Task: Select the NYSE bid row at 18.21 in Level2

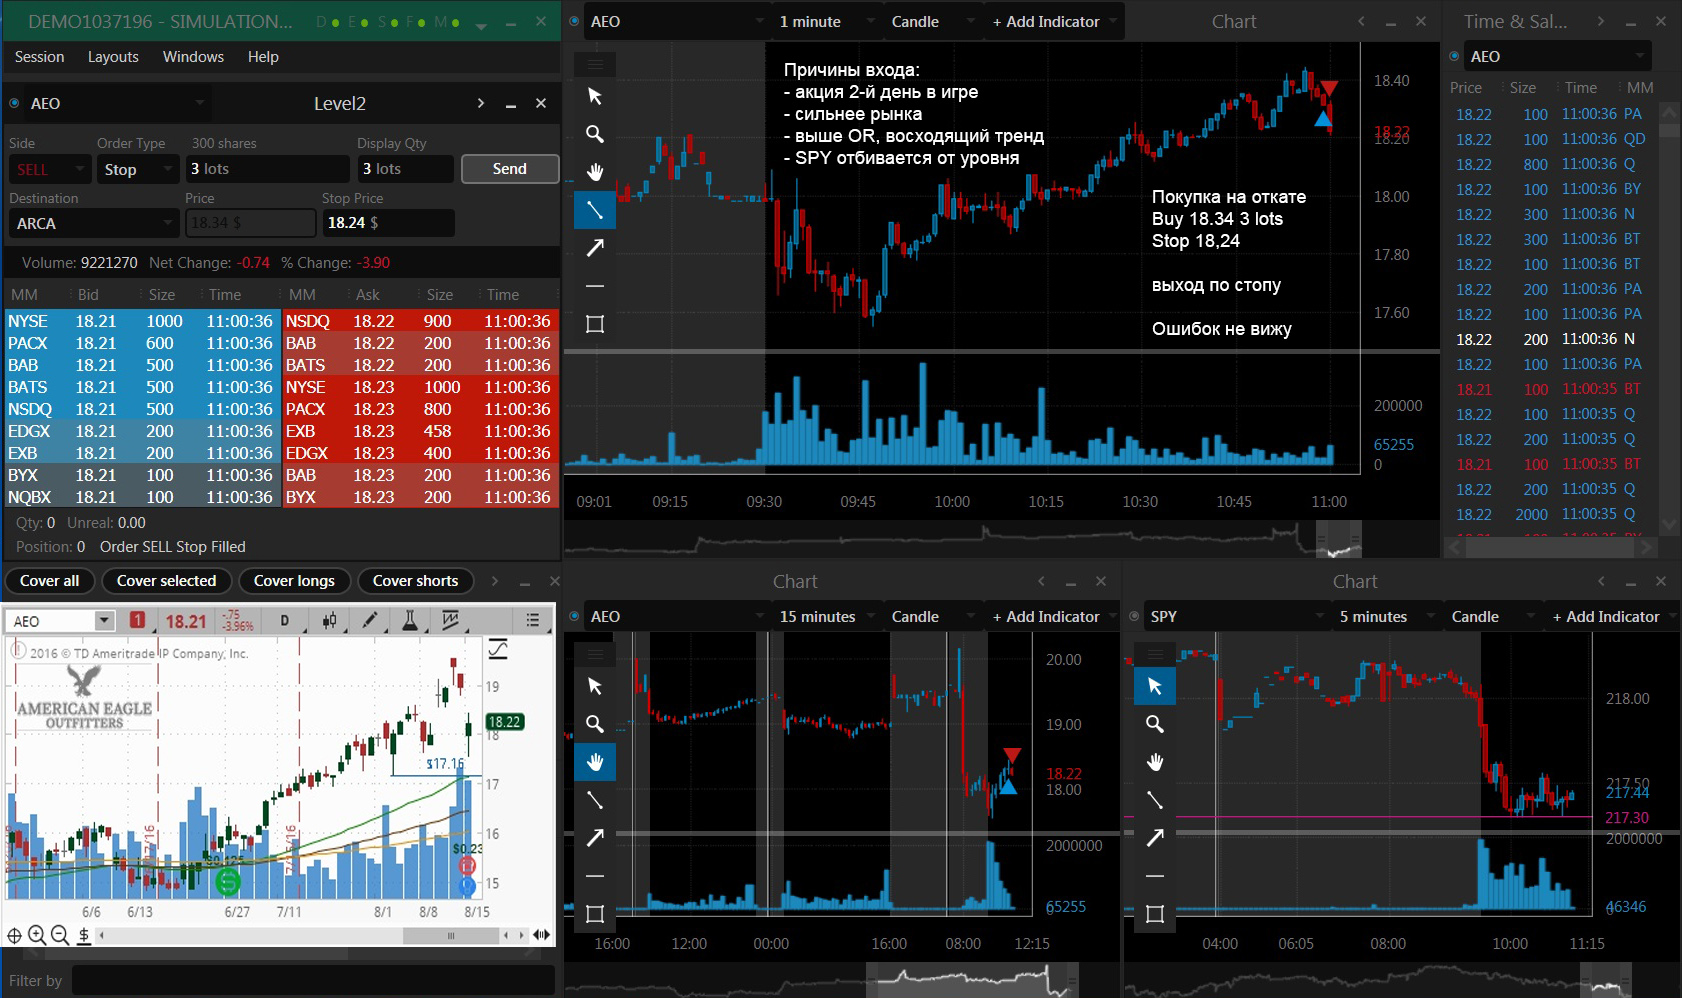Action: click(143, 321)
